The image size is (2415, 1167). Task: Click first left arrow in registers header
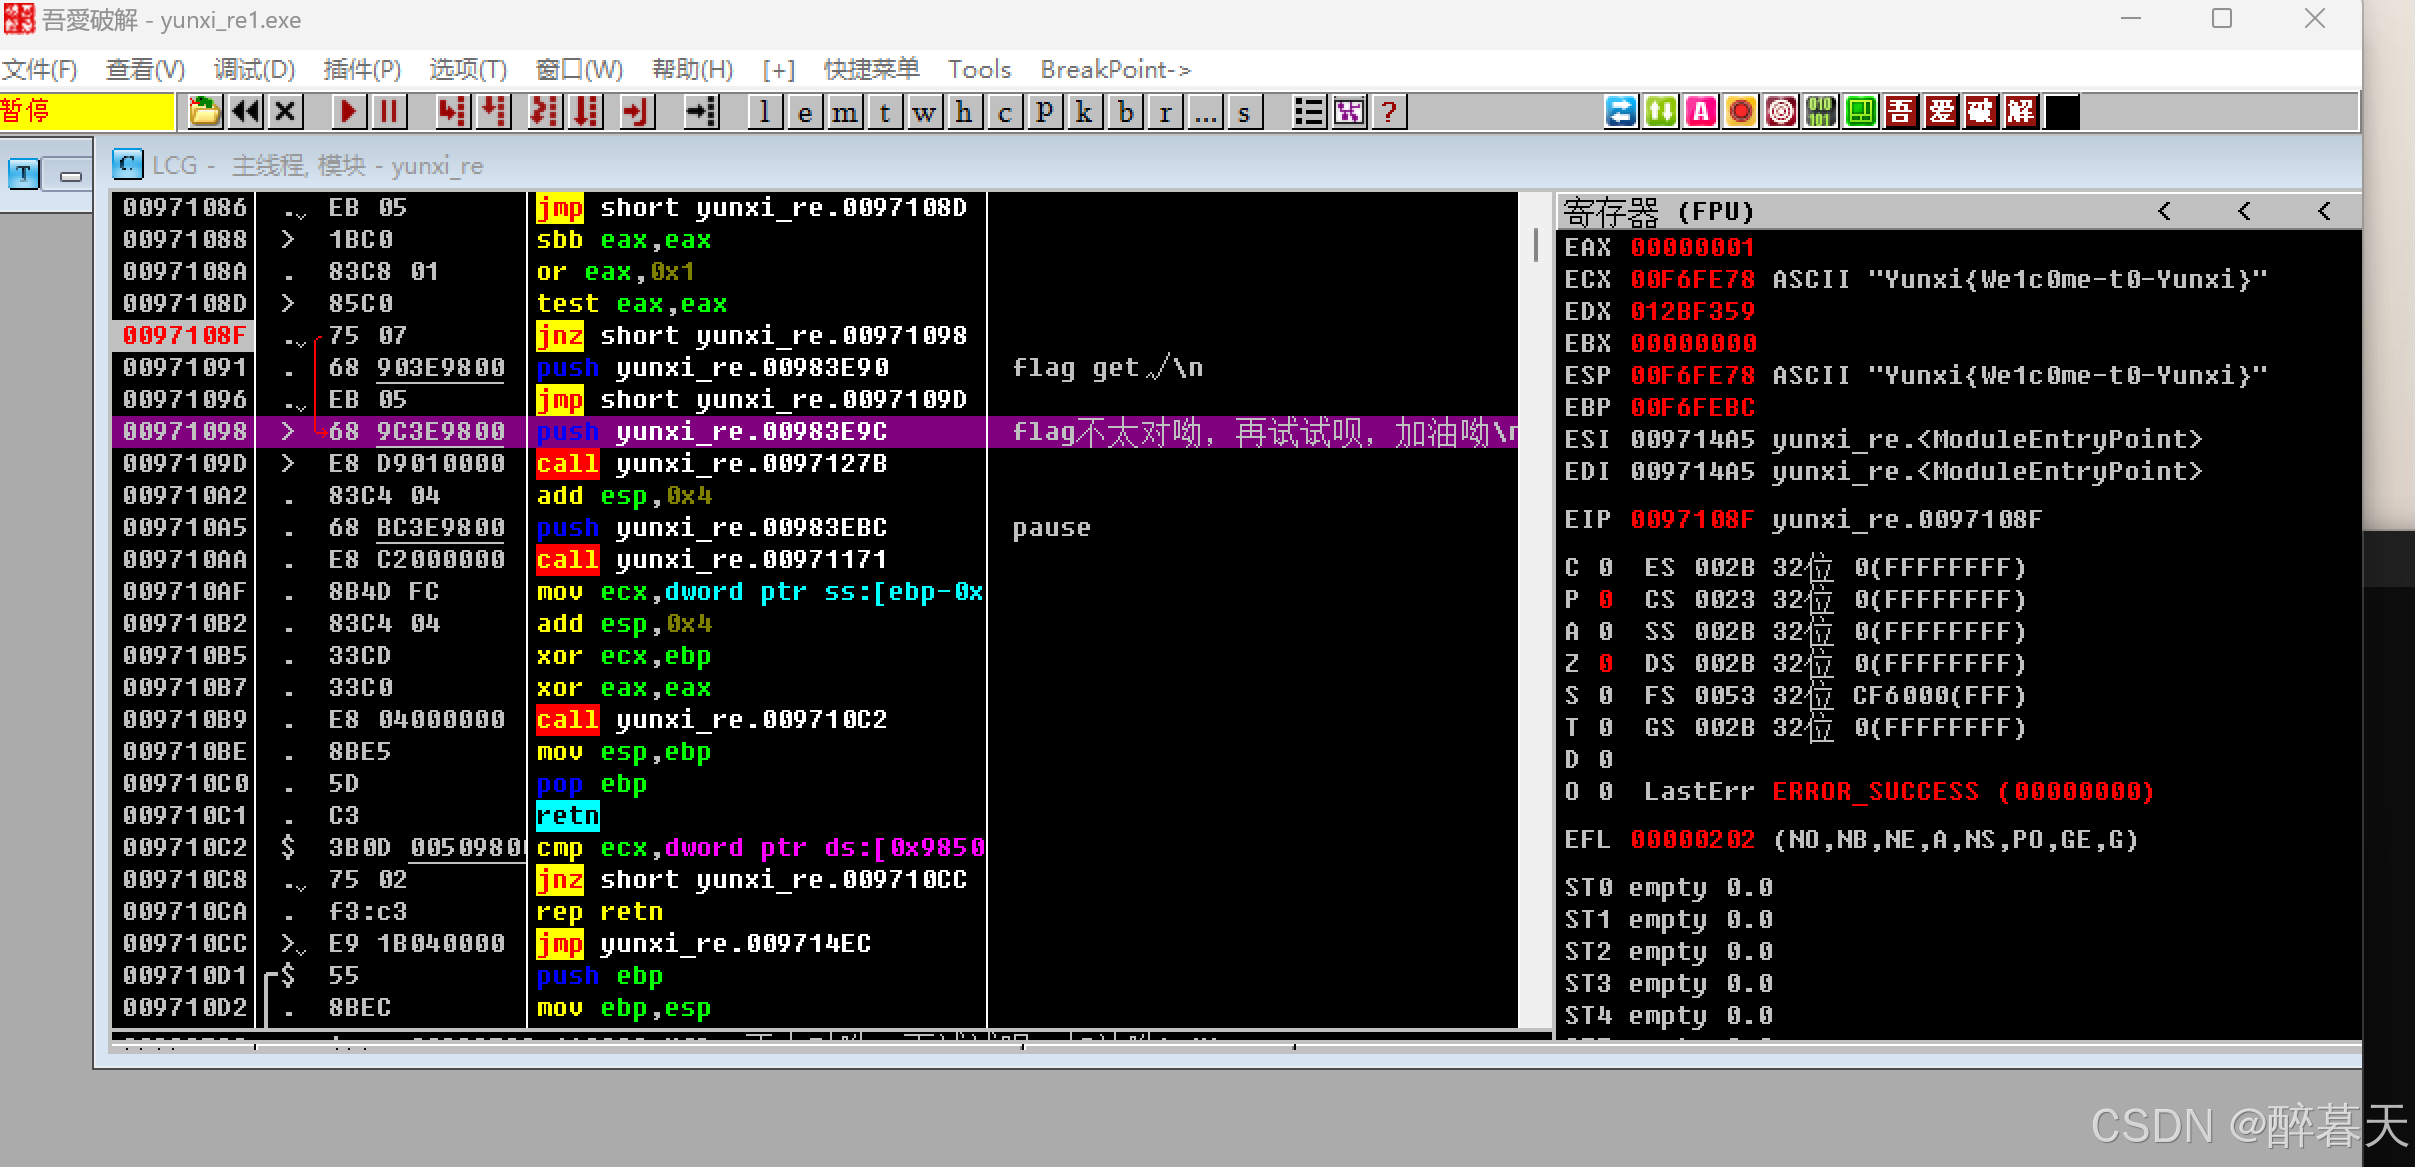click(2164, 211)
